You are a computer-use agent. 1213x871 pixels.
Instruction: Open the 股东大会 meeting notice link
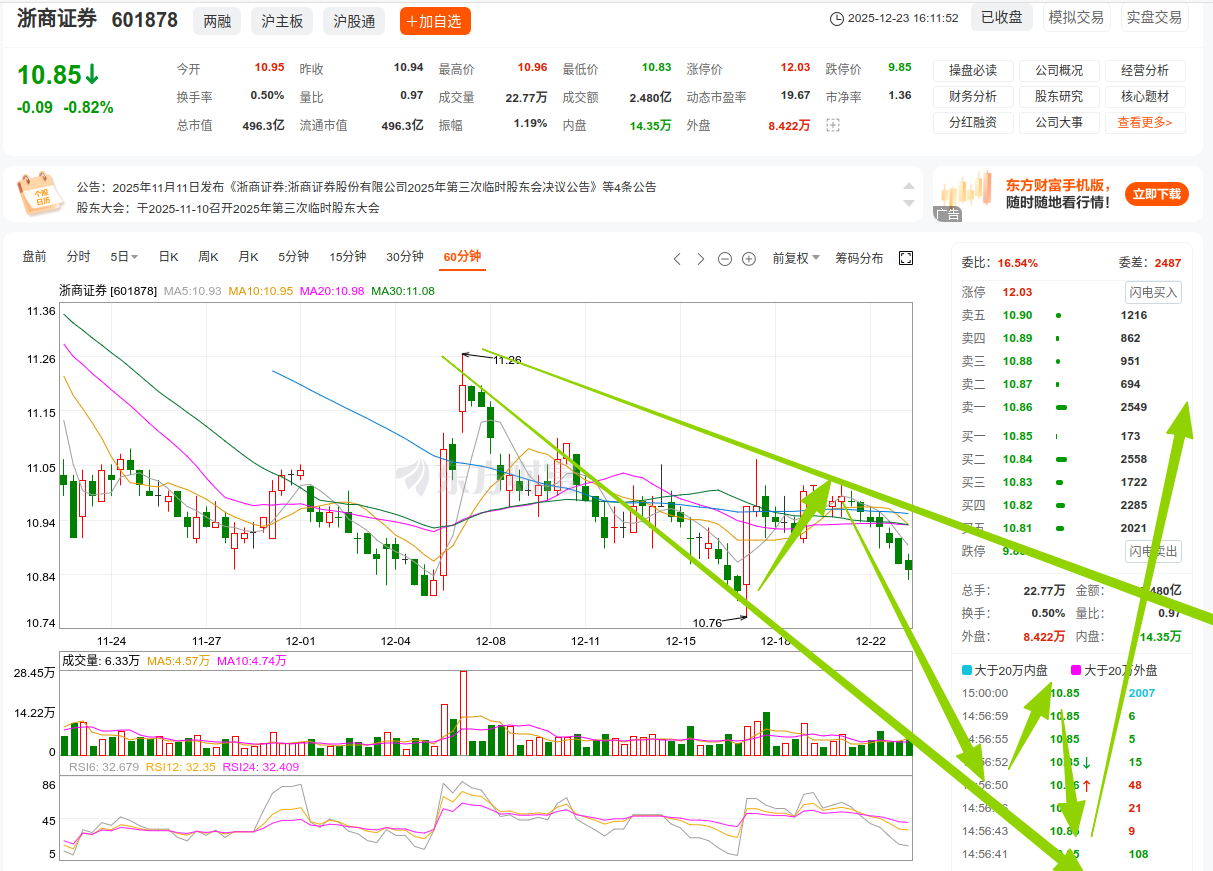pos(228,208)
